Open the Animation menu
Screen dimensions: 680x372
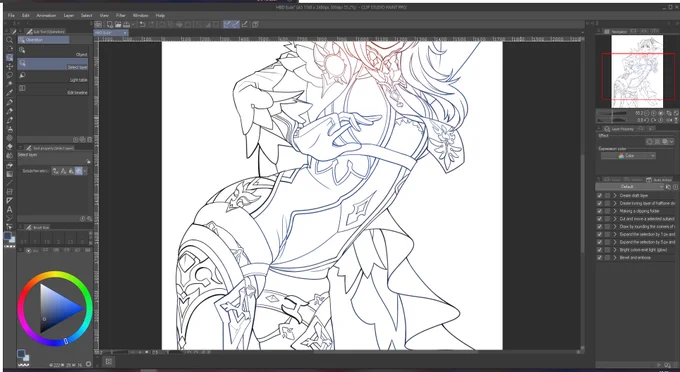click(x=46, y=15)
